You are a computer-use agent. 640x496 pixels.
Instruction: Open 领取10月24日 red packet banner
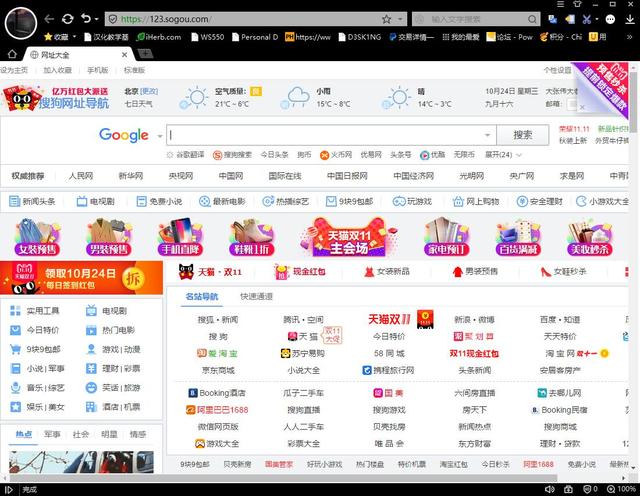pyautogui.click(x=81, y=278)
